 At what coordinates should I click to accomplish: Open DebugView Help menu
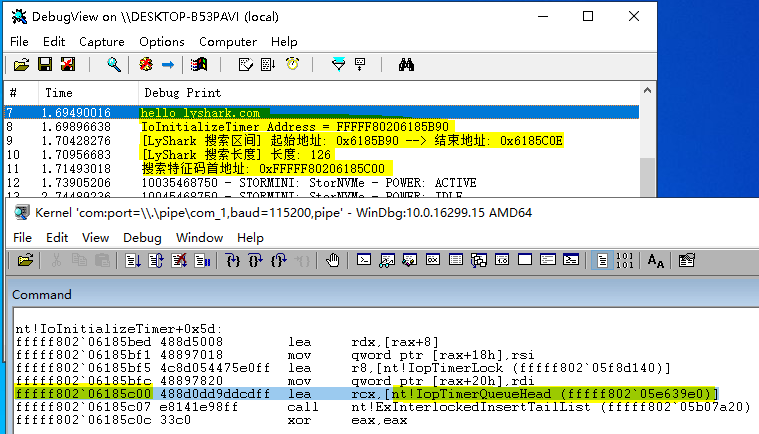point(284,42)
